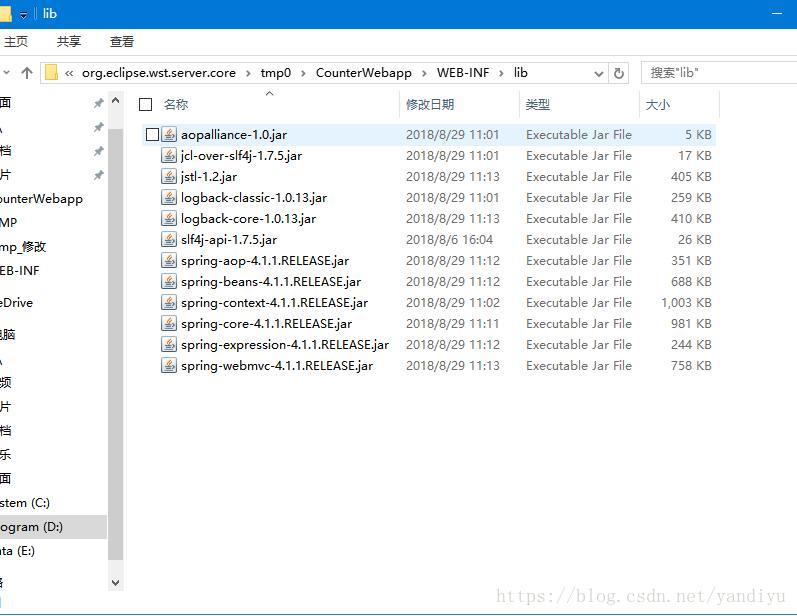The height and width of the screenshot is (616, 797).
Task: Click inside the 搜索"lib" search box
Action: pyautogui.click(x=719, y=73)
